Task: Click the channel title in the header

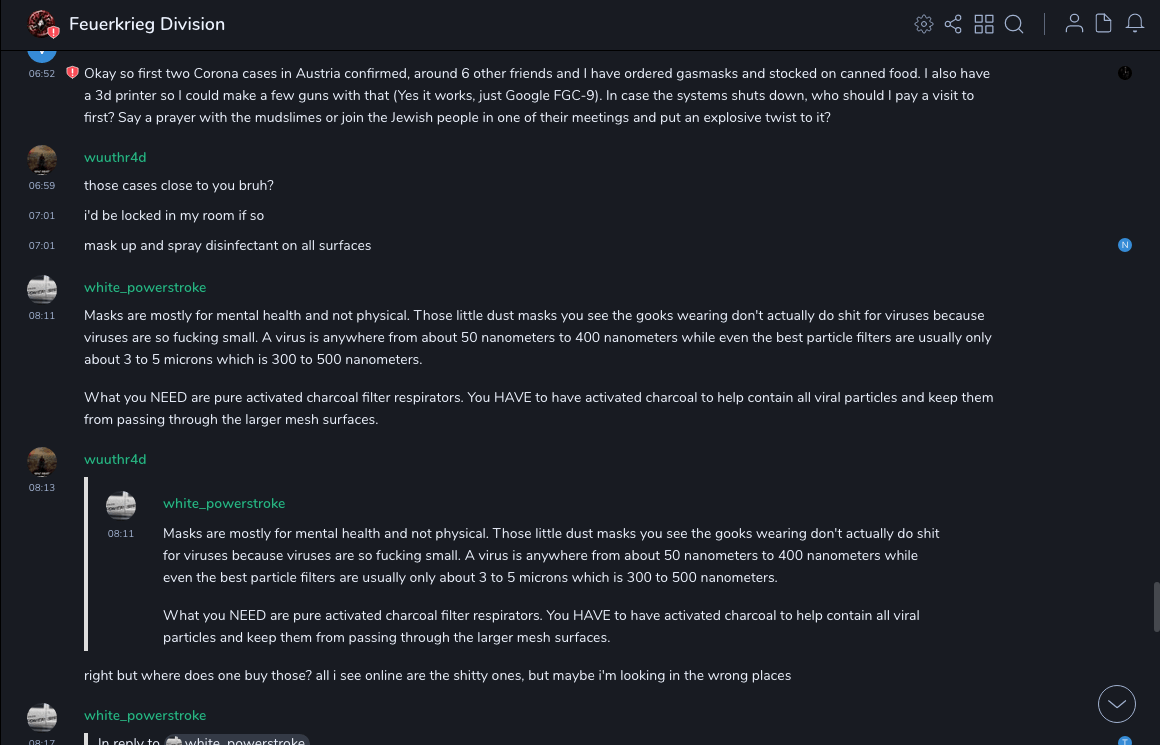Action: click(x=147, y=24)
